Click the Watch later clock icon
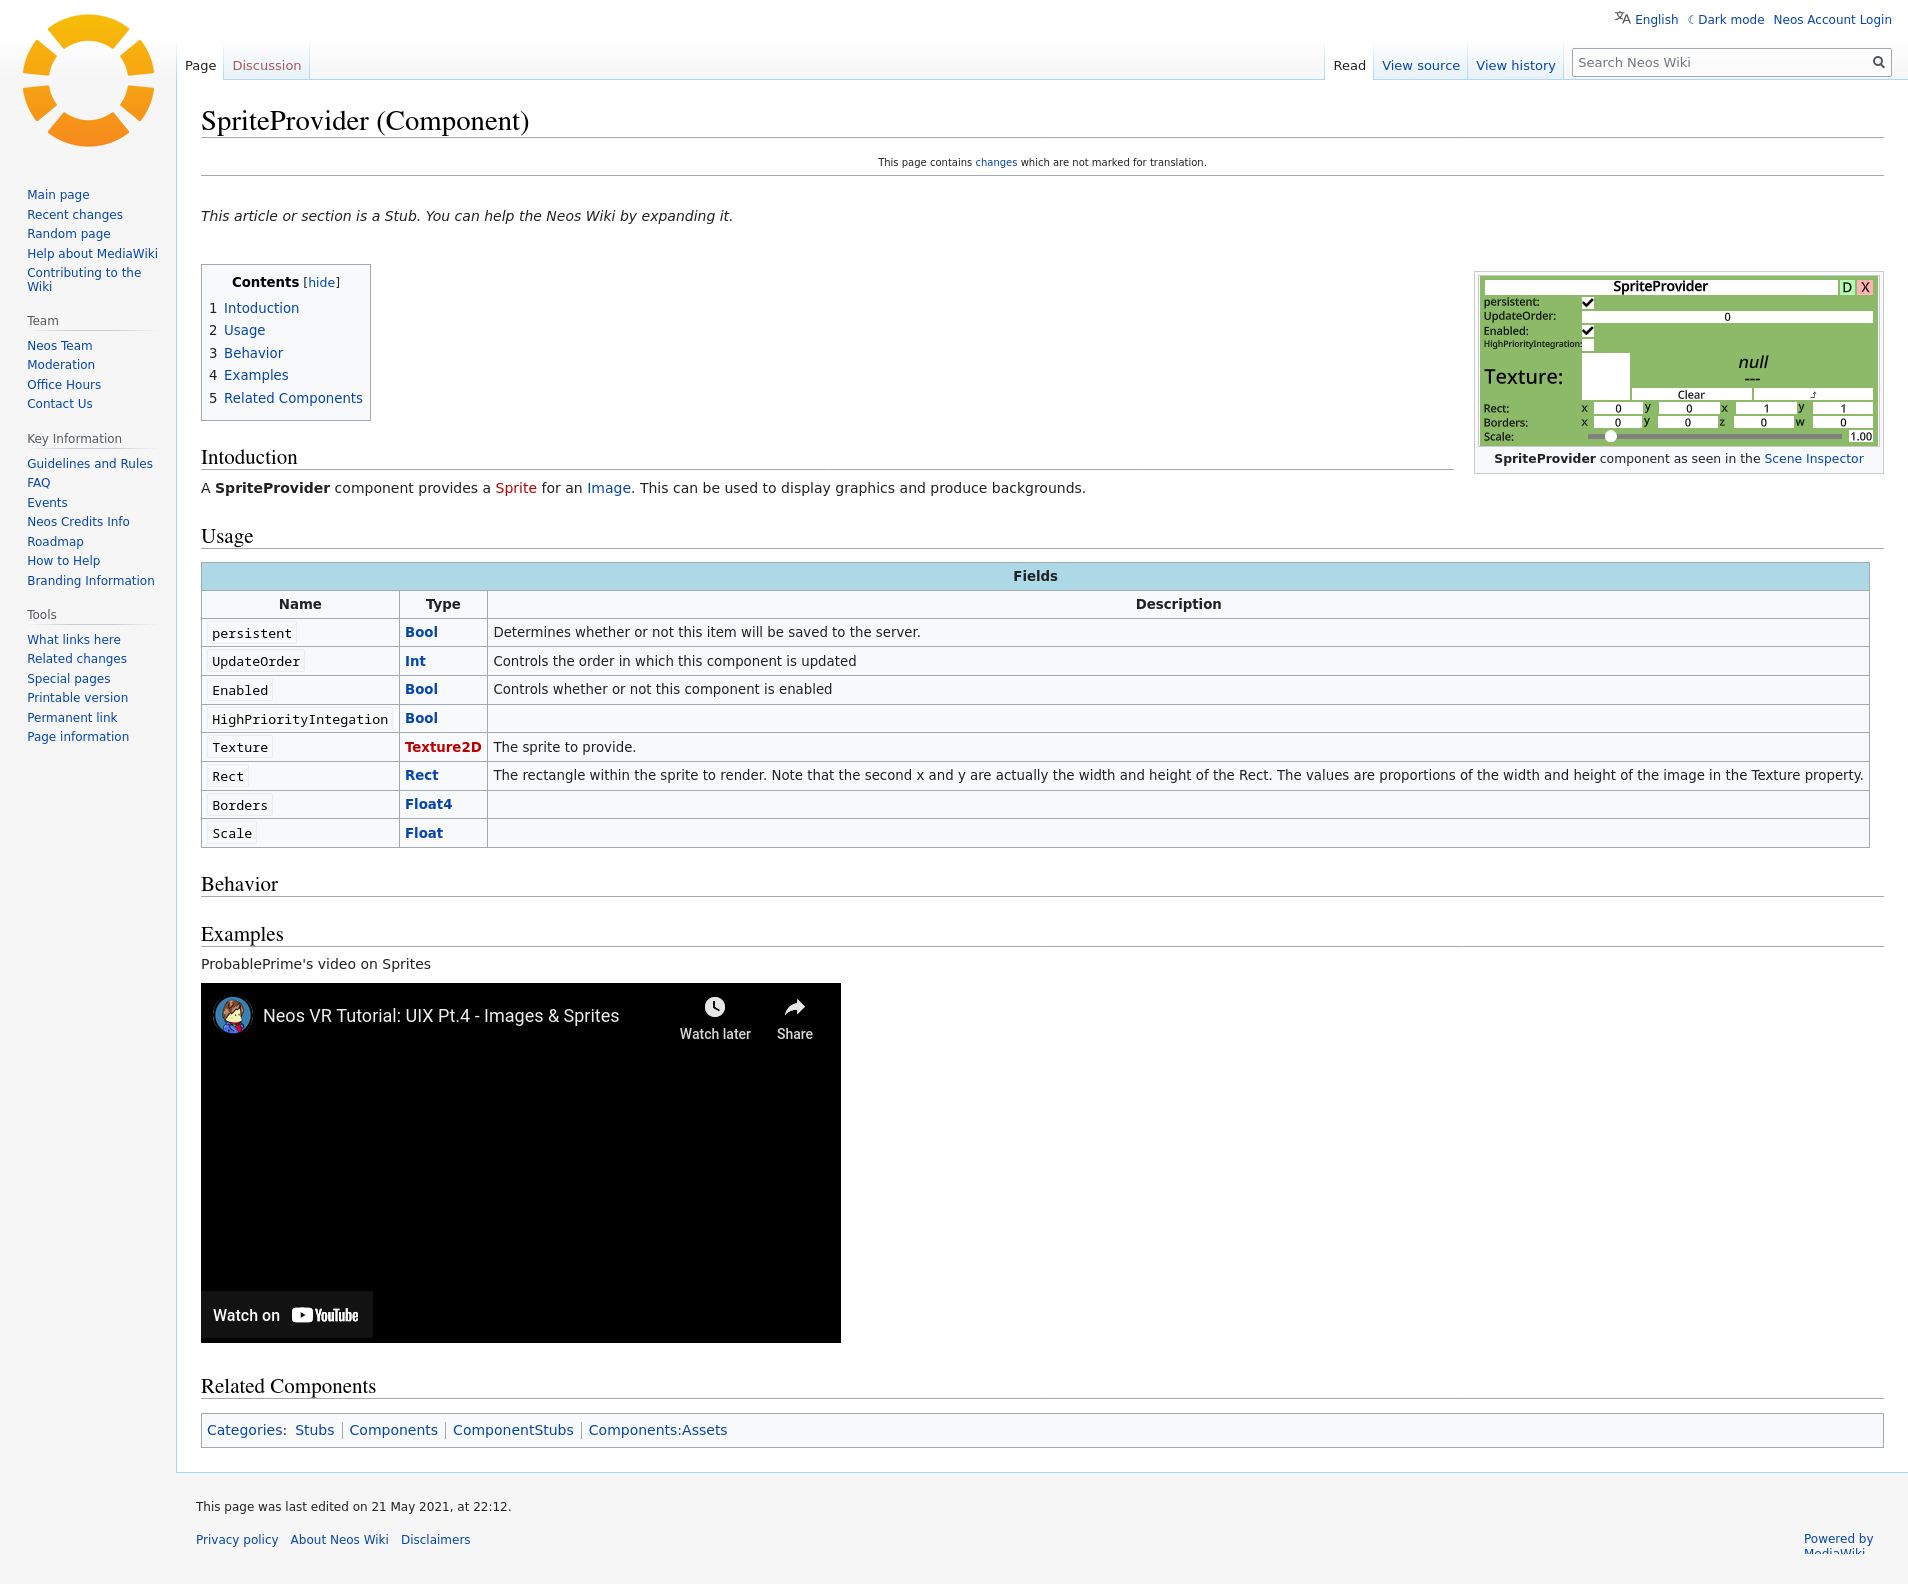 point(714,1008)
